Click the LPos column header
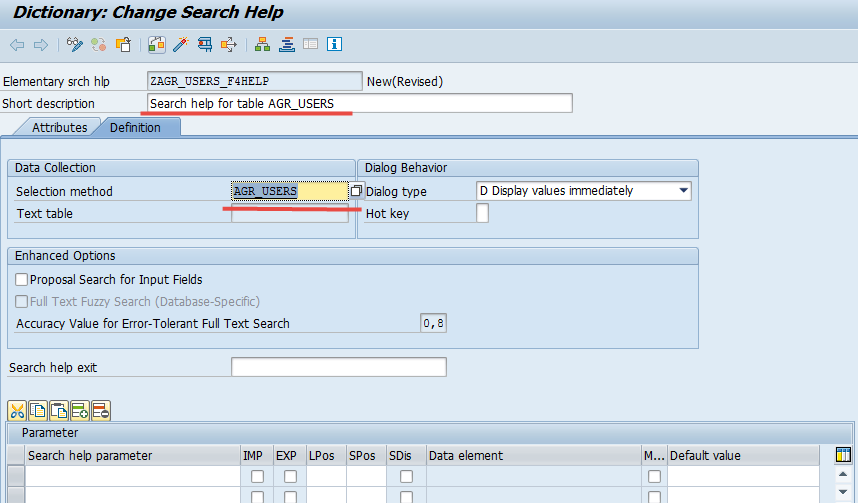 click(x=326, y=455)
